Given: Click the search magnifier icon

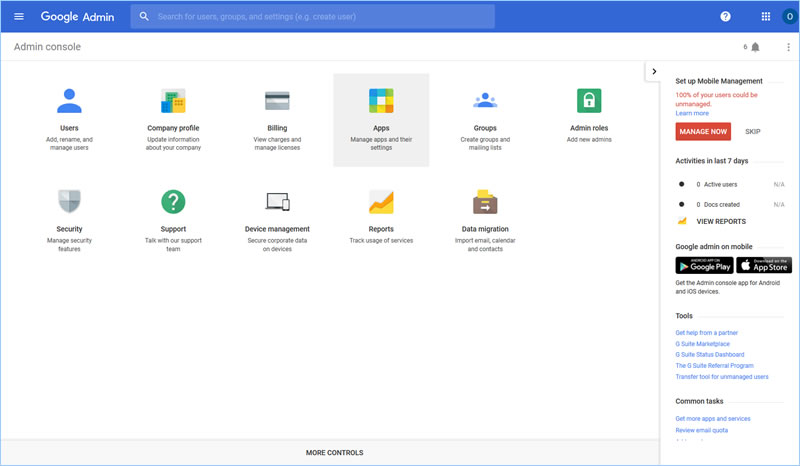Looking at the screenshot, I should [x=144, y=16].
